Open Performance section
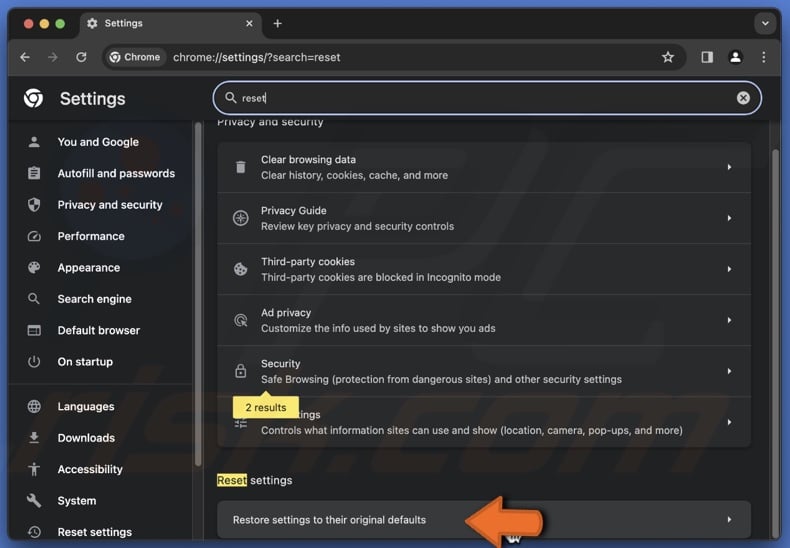This screenshot has width=790, height=548. point(91,236)
